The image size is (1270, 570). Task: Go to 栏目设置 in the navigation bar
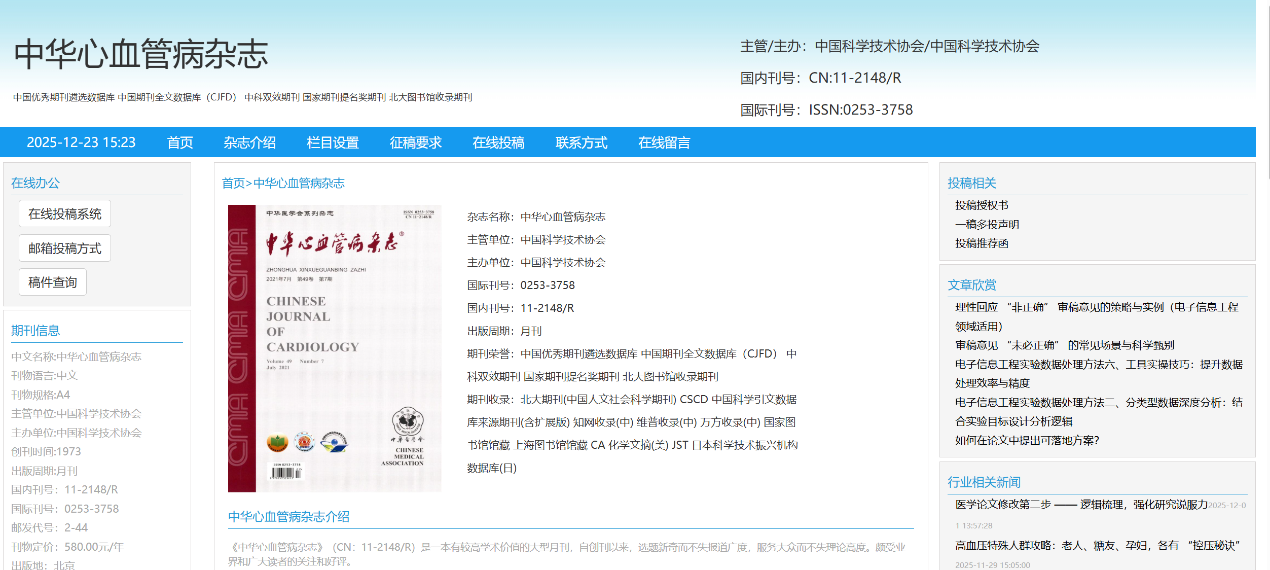(332, 142)
